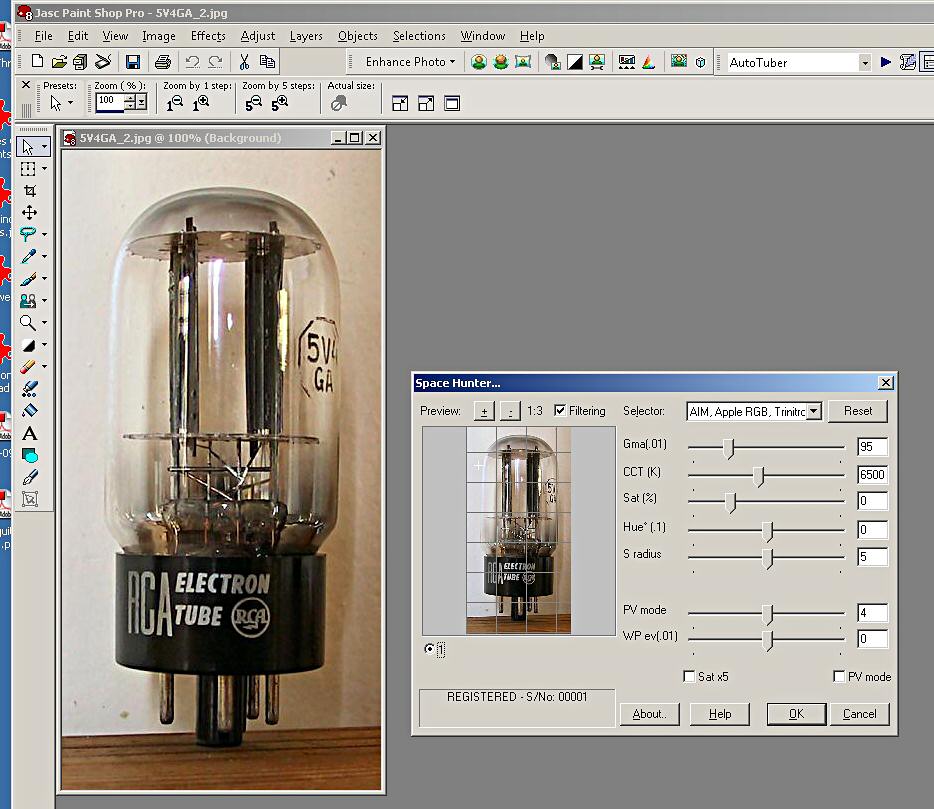Zoom out by 5 steps

coord(253,104)
